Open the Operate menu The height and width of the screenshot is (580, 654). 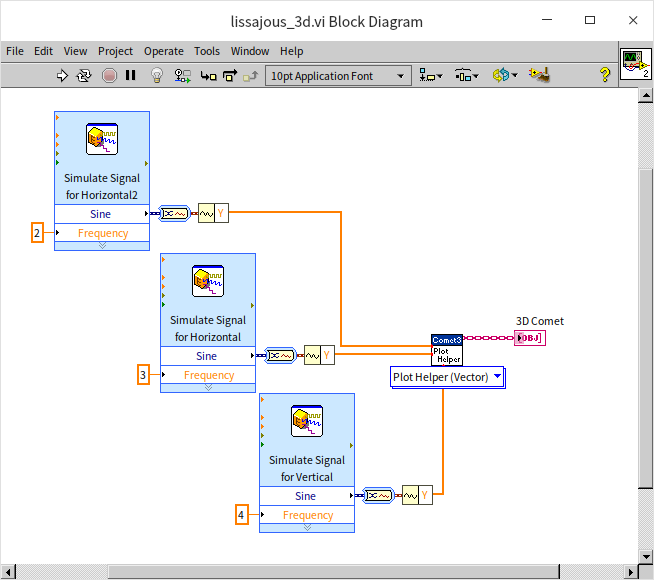click(163, 51)
